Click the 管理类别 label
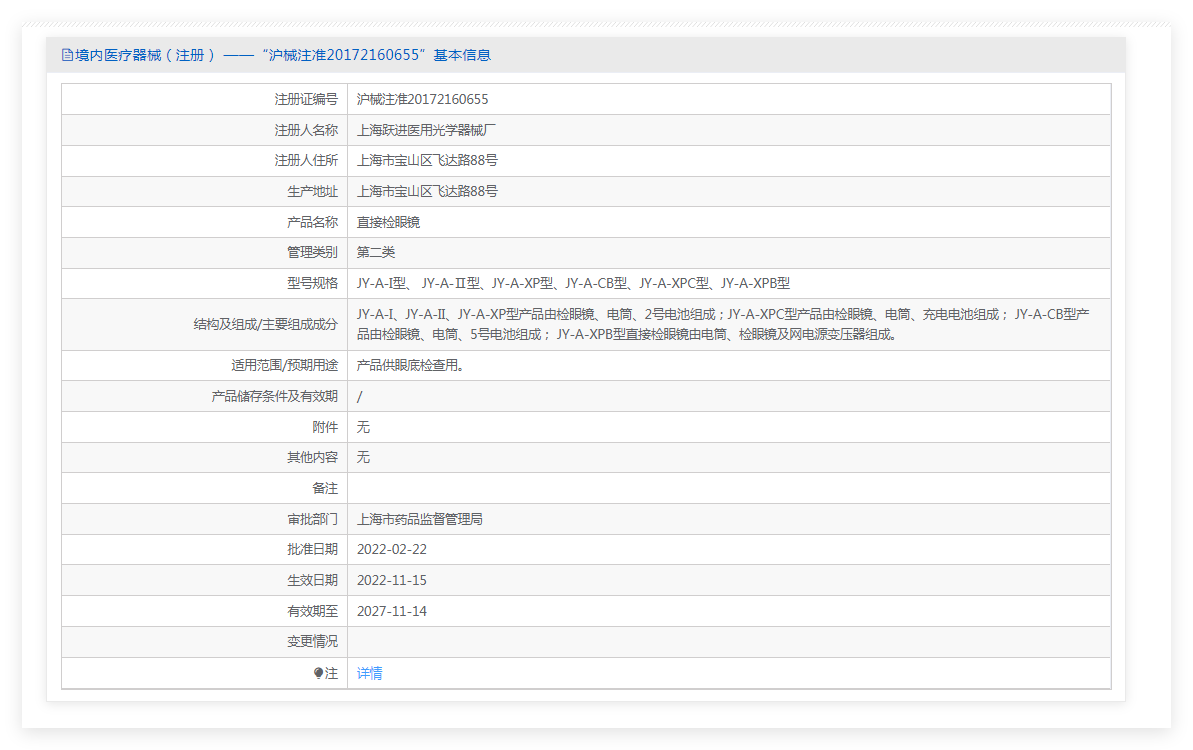The height and width of the screenshot is (750, 1193). [x=312, y=253]
